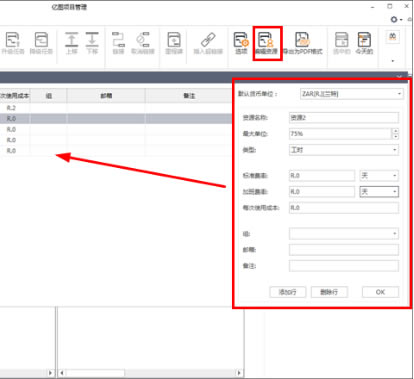Click the 最大单位 field showing 75%

click(340, 134)
